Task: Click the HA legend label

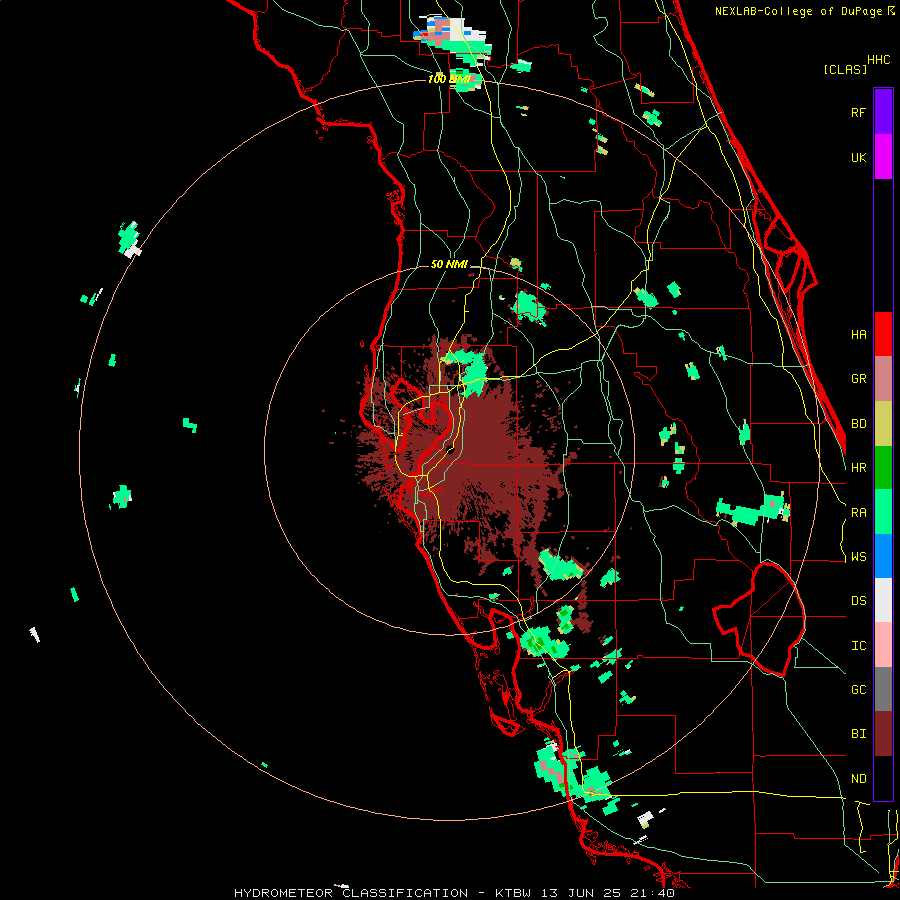Action: coord(858,335)
